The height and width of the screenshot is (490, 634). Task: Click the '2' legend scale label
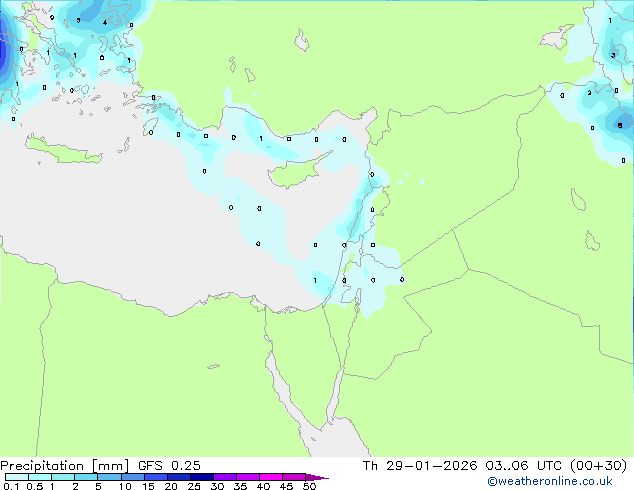[x=75, y=486]
